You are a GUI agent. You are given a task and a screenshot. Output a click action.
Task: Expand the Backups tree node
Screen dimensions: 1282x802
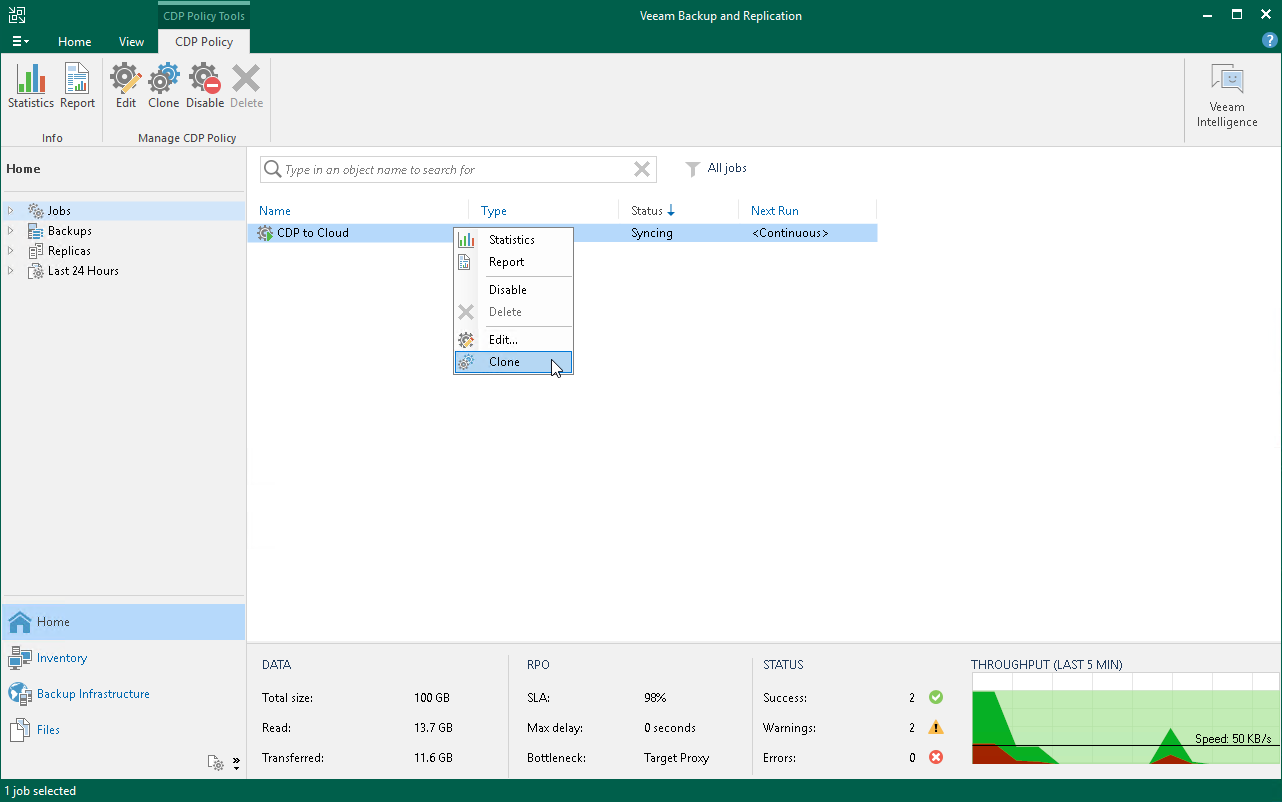pos(11,231)
